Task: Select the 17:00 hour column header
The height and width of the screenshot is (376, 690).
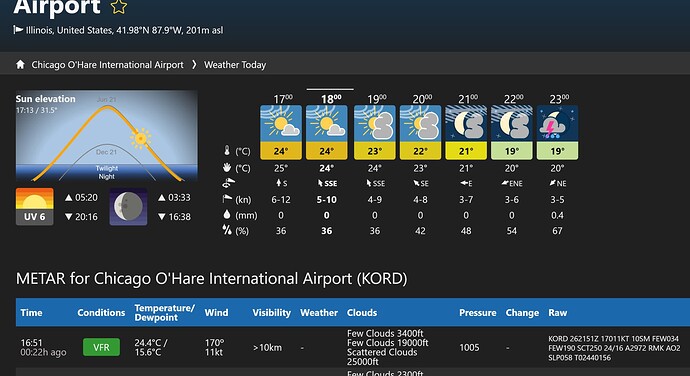Action: pos(283,99)
